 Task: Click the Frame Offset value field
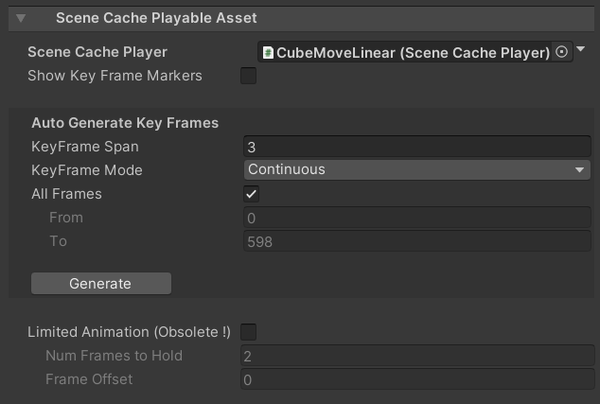point(416,380)
